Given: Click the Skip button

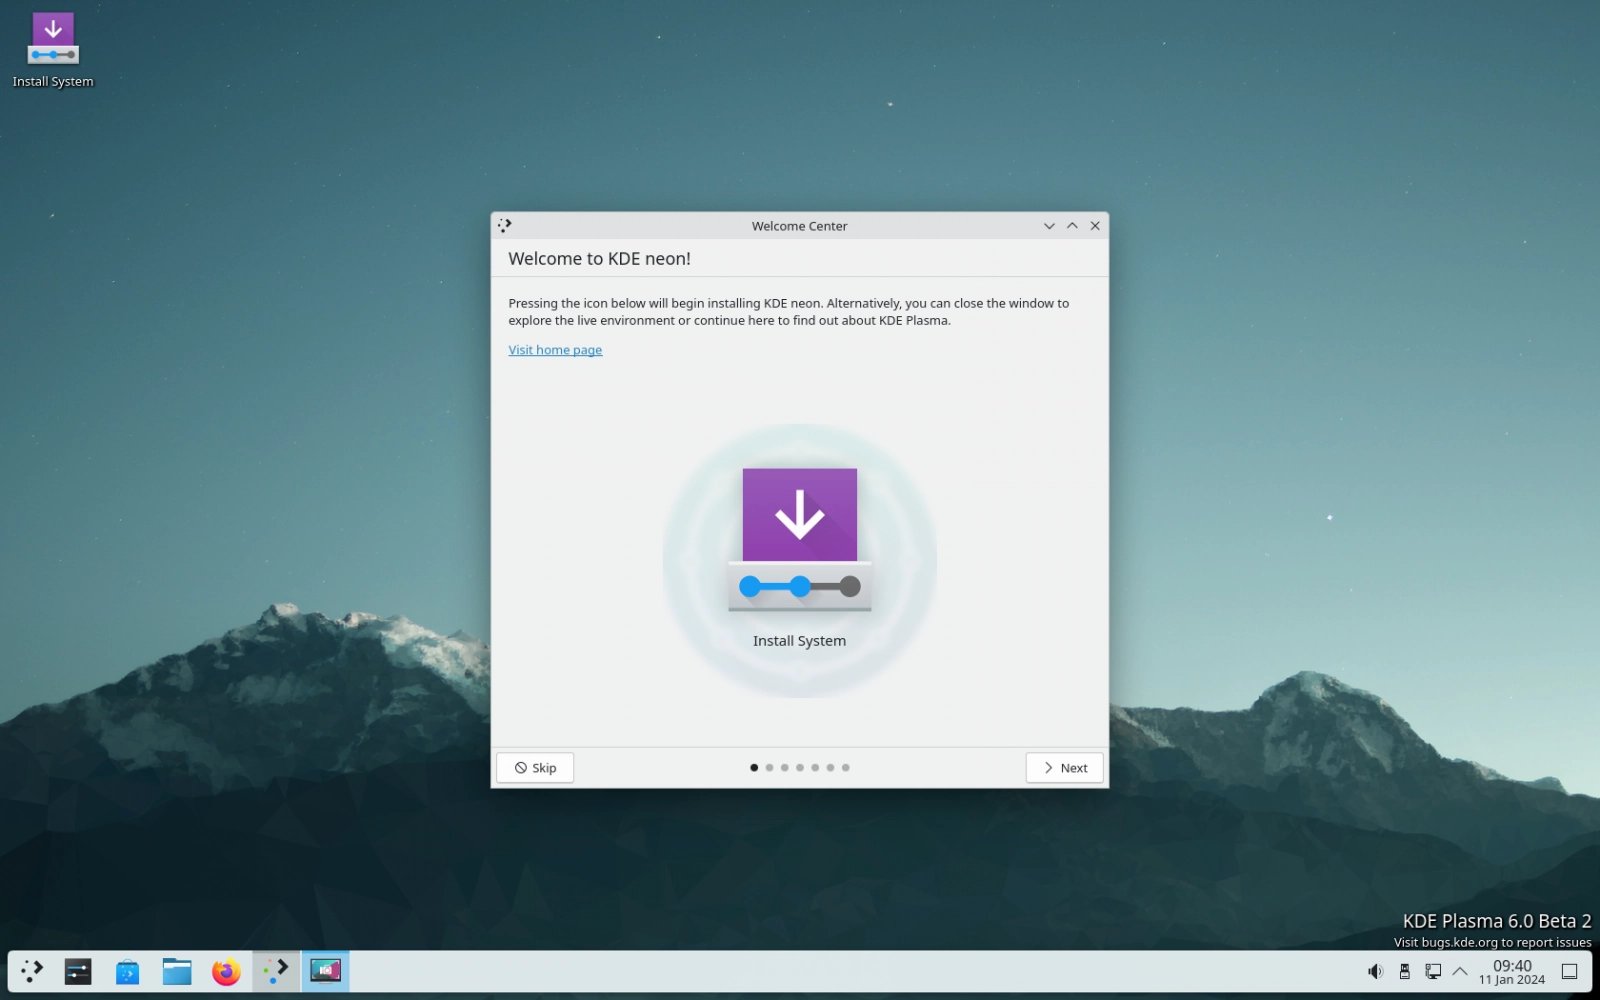Looking at the screenshot, I should (x=535, y=768).
